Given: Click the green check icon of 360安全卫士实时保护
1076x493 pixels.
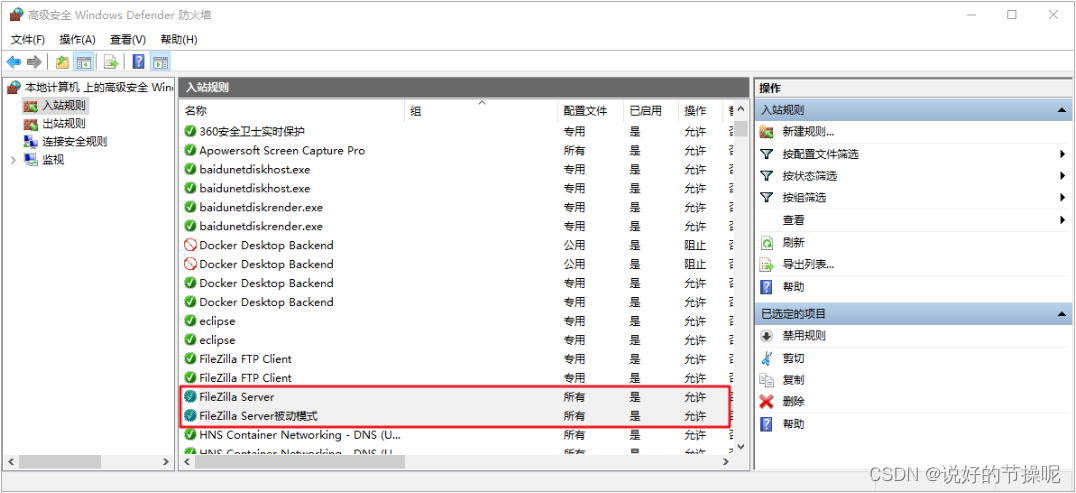Looking at the screenshot, I should (x=190, y=131).
